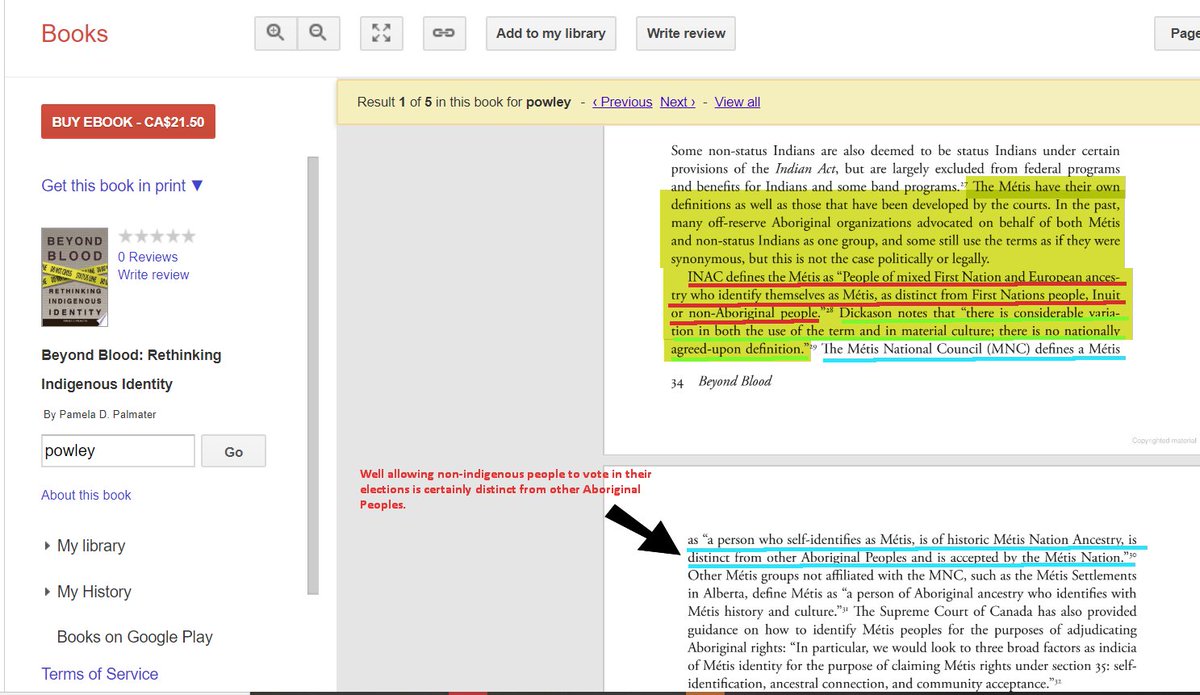
Task: Open Books on Google Play link
Action: (135, 637)
